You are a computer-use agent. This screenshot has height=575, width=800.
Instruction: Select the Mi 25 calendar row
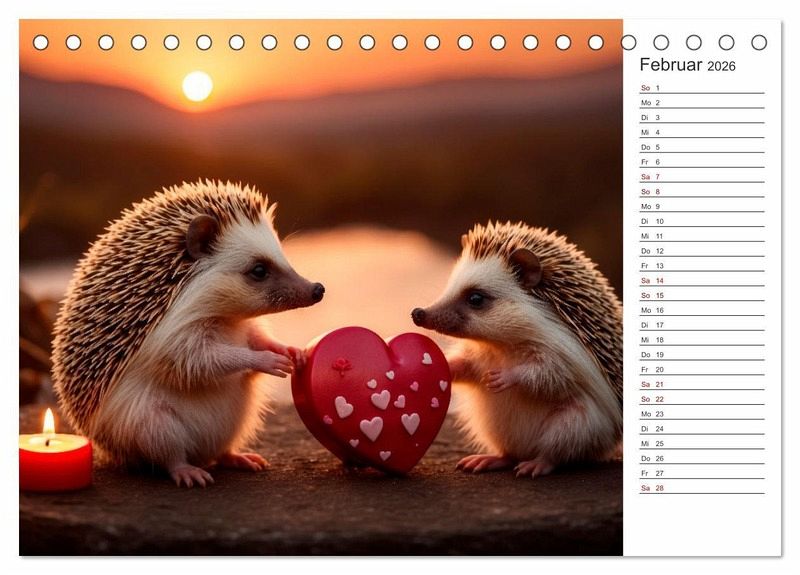(x=702, y=443)
